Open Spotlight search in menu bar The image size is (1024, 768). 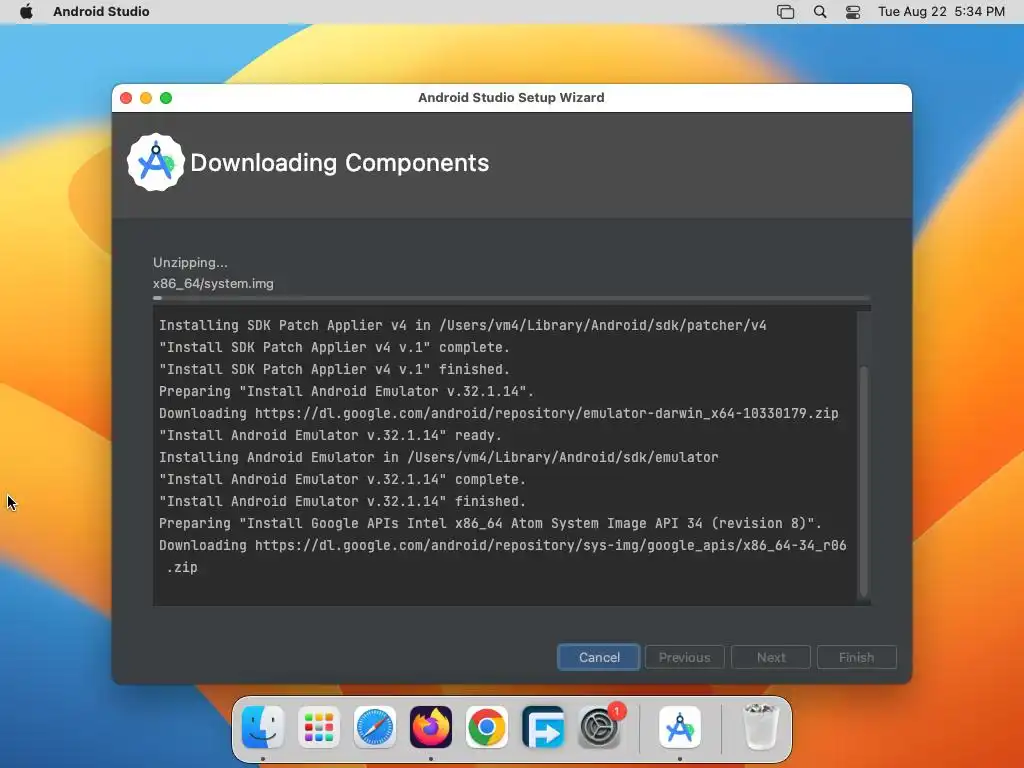[x=820, y=11]
